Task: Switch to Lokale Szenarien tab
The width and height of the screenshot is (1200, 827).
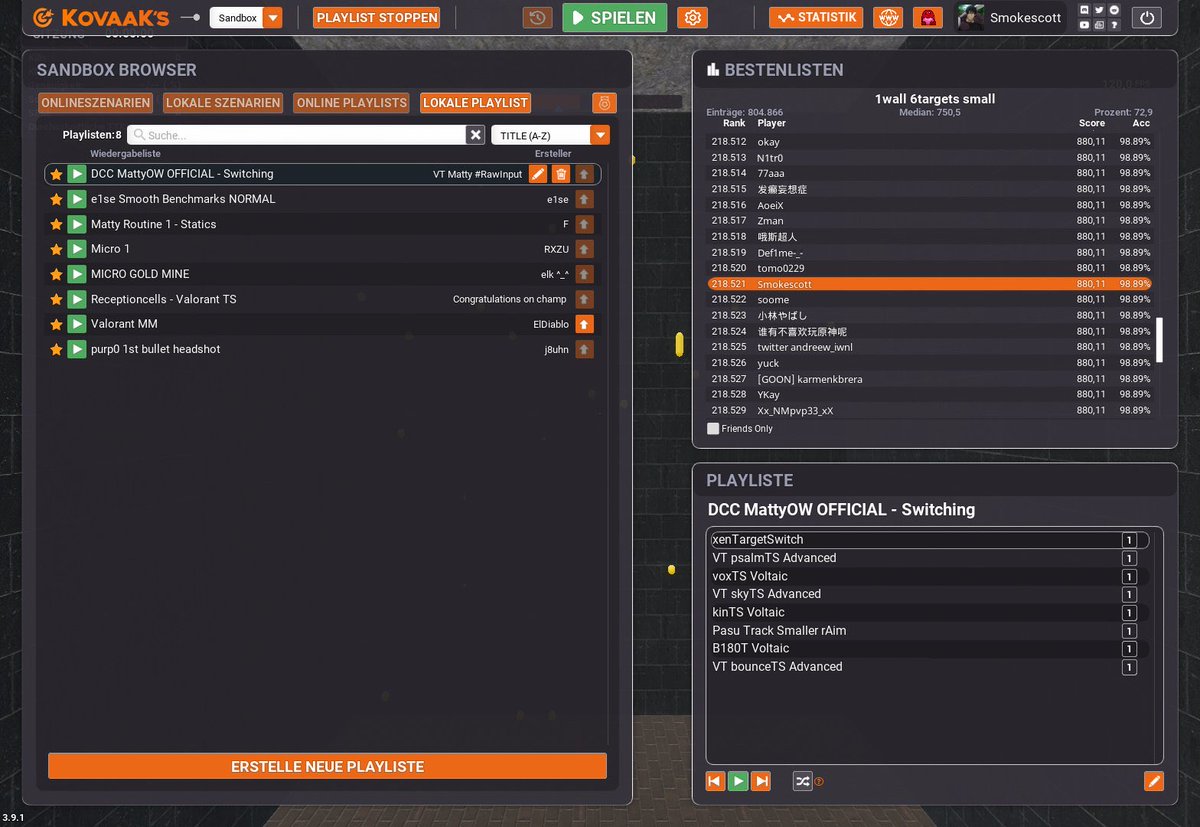Action: click(223, 103)
